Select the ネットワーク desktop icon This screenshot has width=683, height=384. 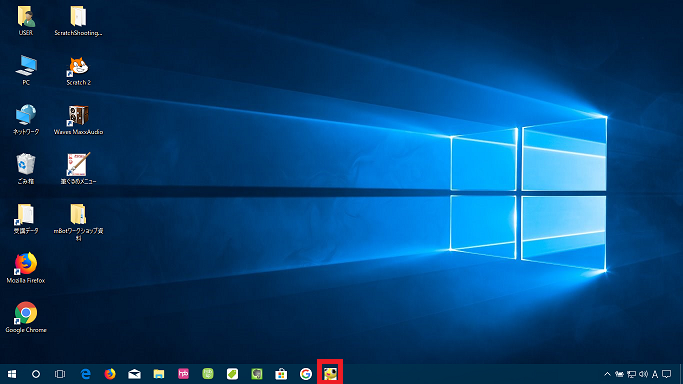pyautogui.click(x=26, y=119)
